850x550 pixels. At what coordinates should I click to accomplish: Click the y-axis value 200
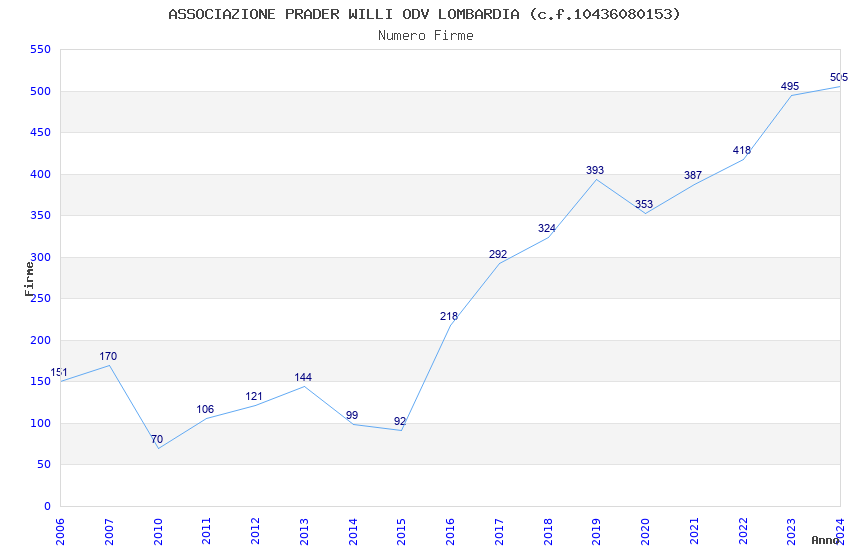pyautogui.click(x=40, y=340)
